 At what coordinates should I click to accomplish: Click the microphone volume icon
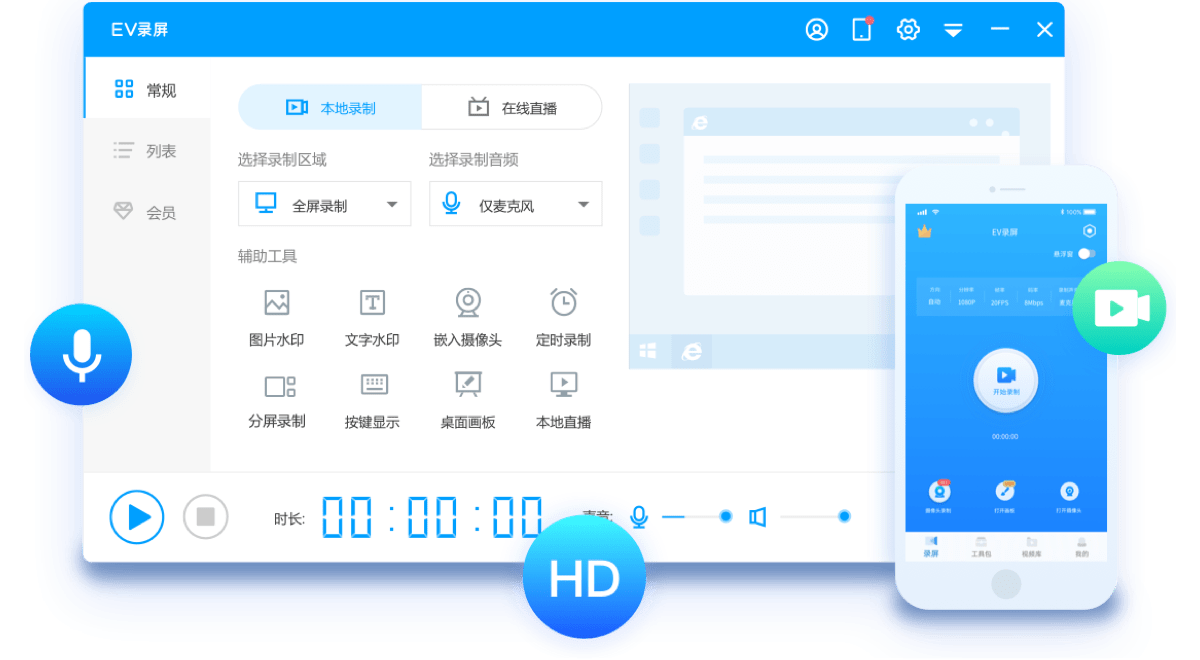pos(639,517)
